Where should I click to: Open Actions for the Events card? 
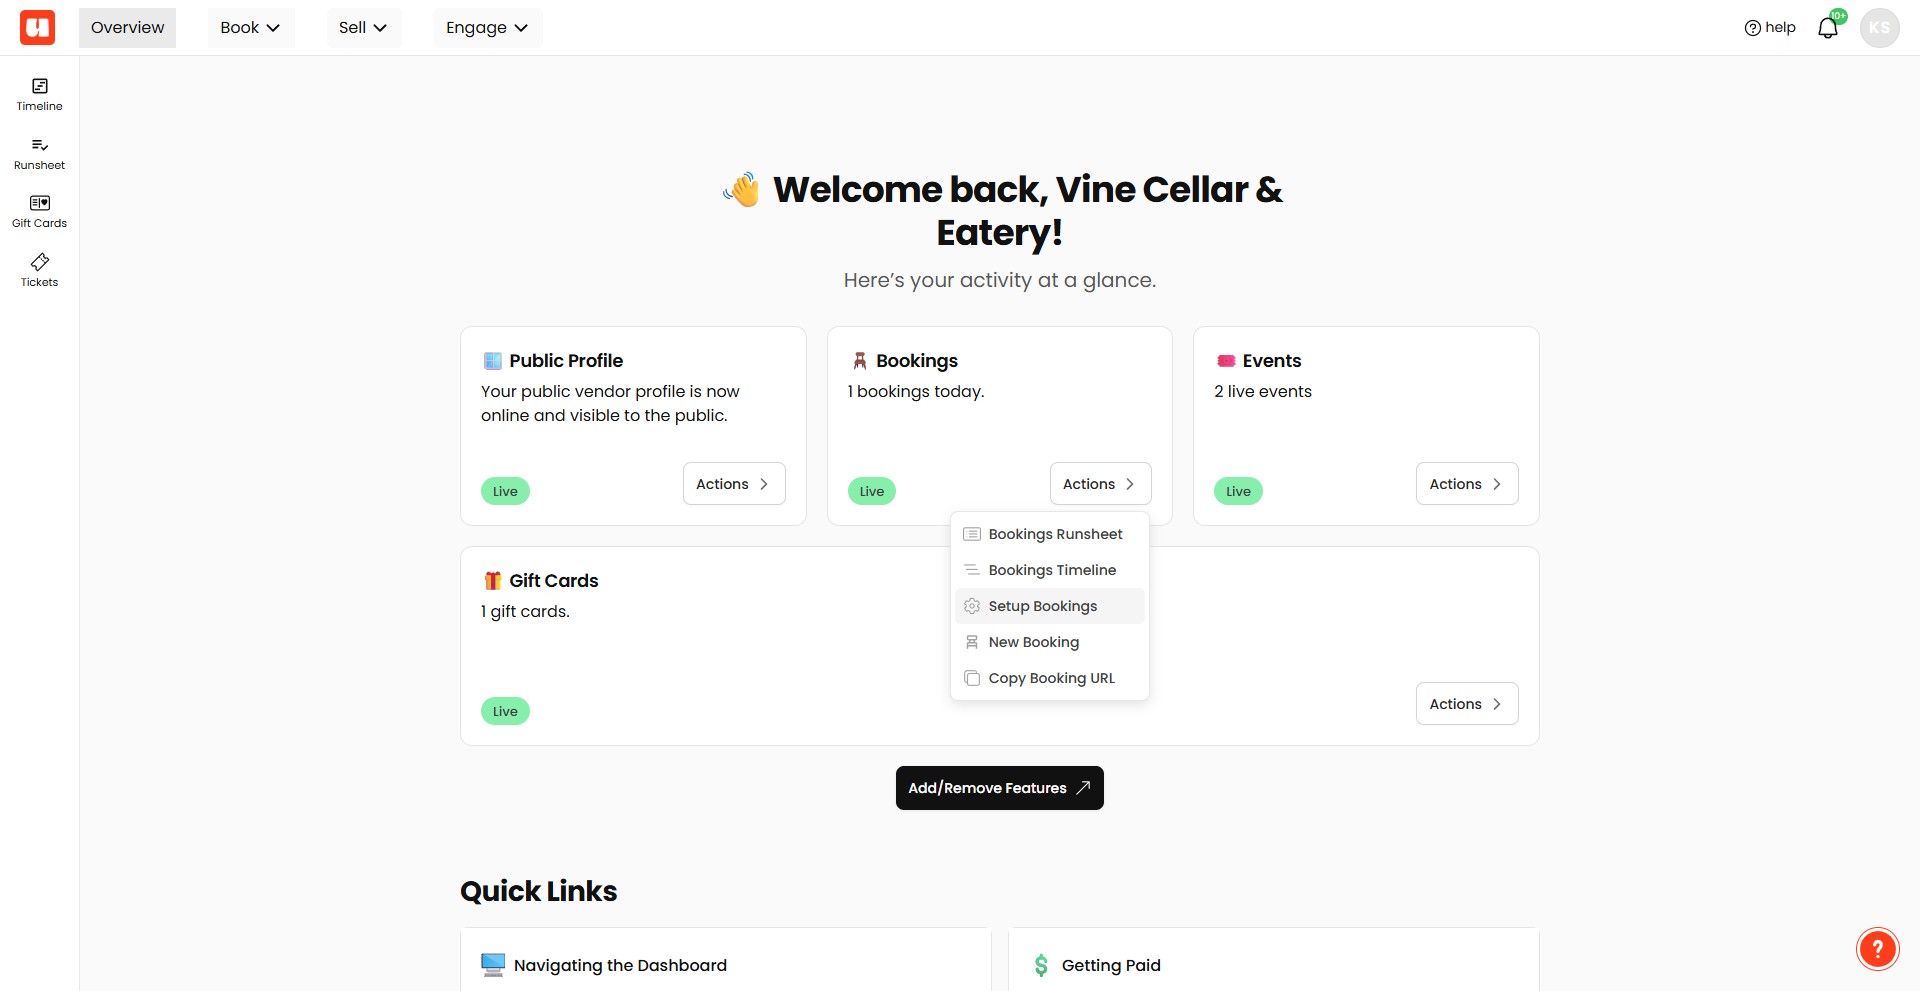(x=1467, y=484)
